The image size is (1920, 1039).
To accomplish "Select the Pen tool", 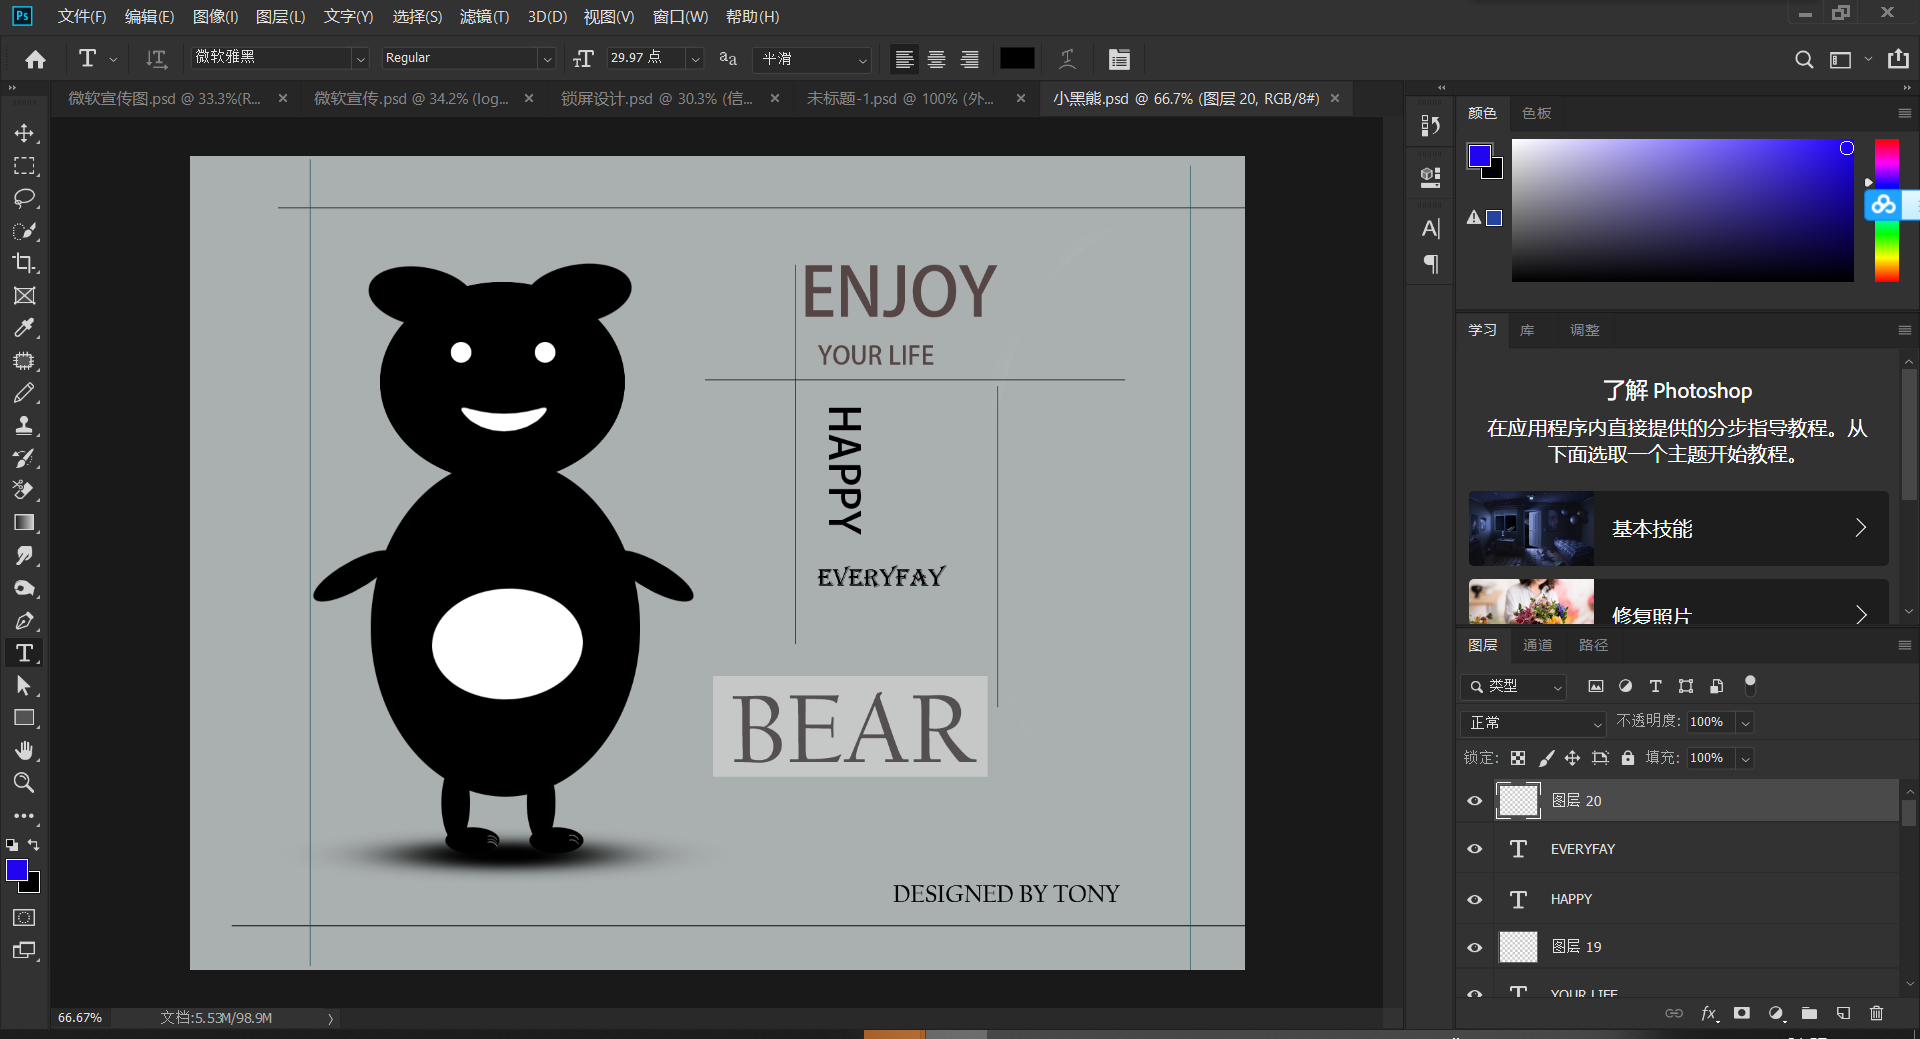I will (24, 621).
